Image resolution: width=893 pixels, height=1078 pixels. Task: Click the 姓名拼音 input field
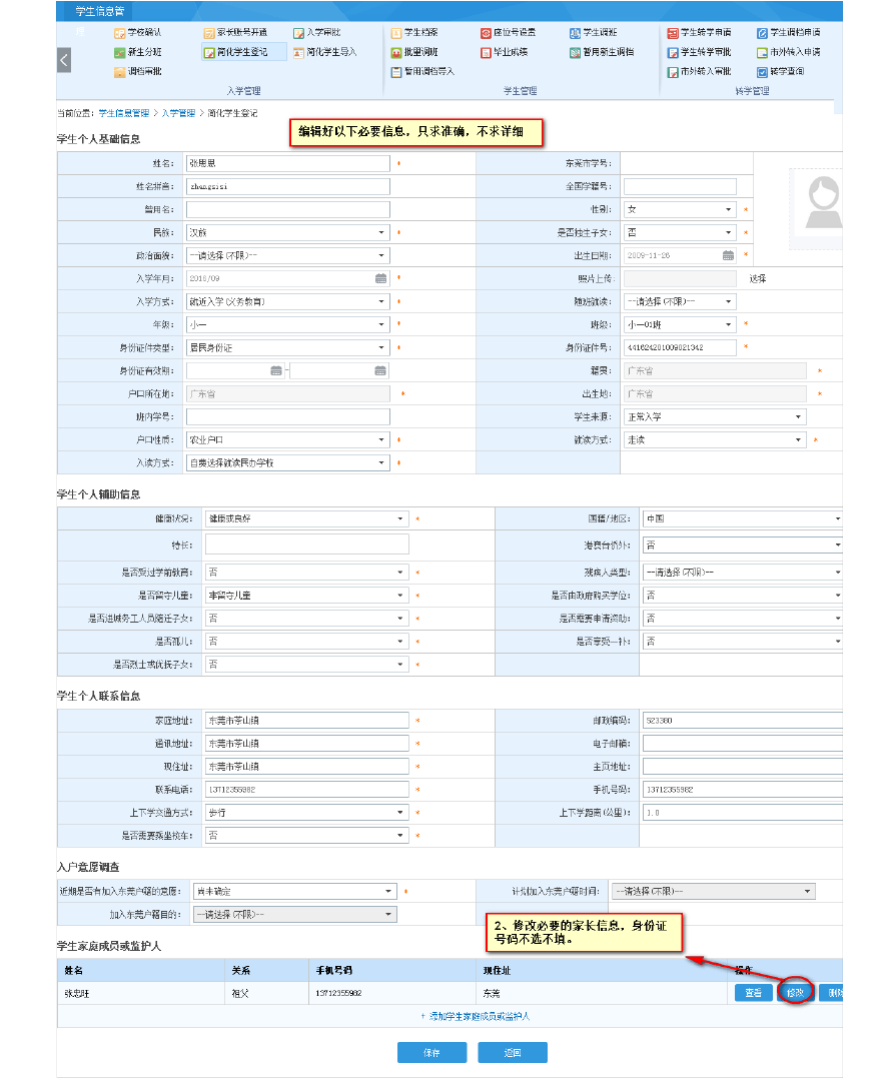point(288,186)
